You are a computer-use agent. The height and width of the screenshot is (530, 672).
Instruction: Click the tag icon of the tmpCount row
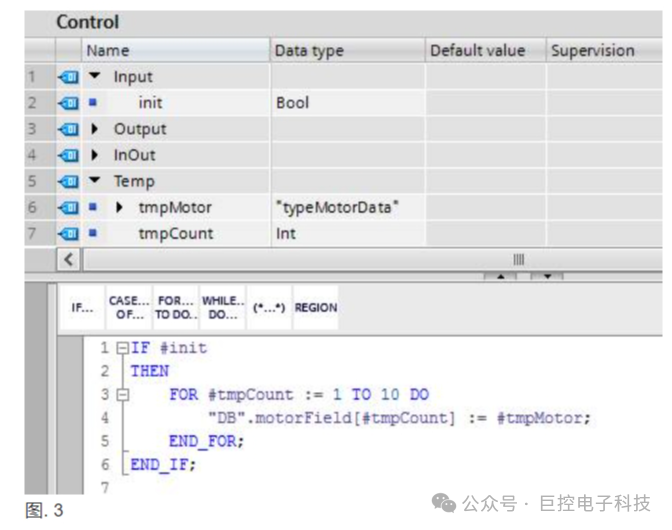69,234
